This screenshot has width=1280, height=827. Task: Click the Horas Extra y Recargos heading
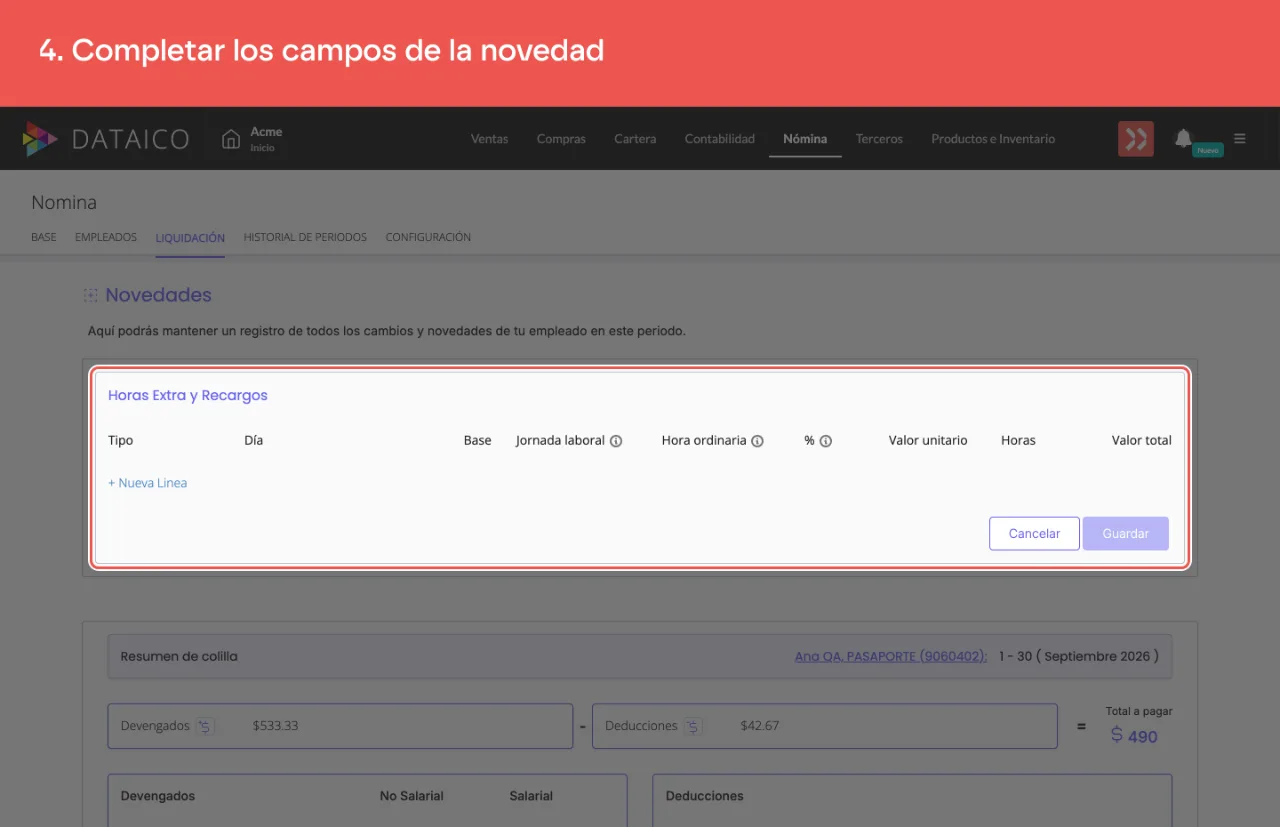[x=188, y=395]
